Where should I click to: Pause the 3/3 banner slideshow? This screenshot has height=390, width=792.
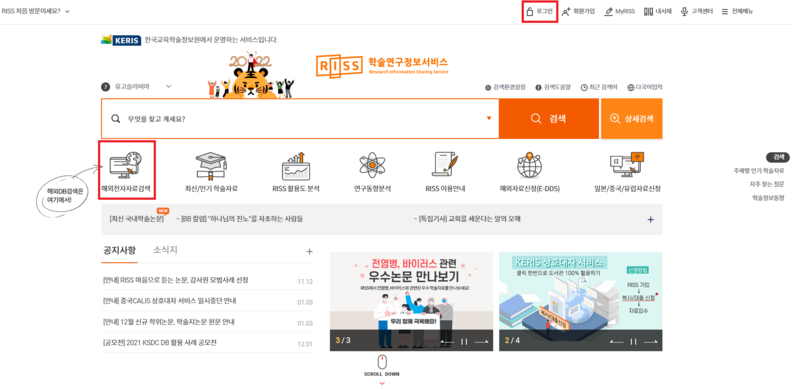[464, 342]
